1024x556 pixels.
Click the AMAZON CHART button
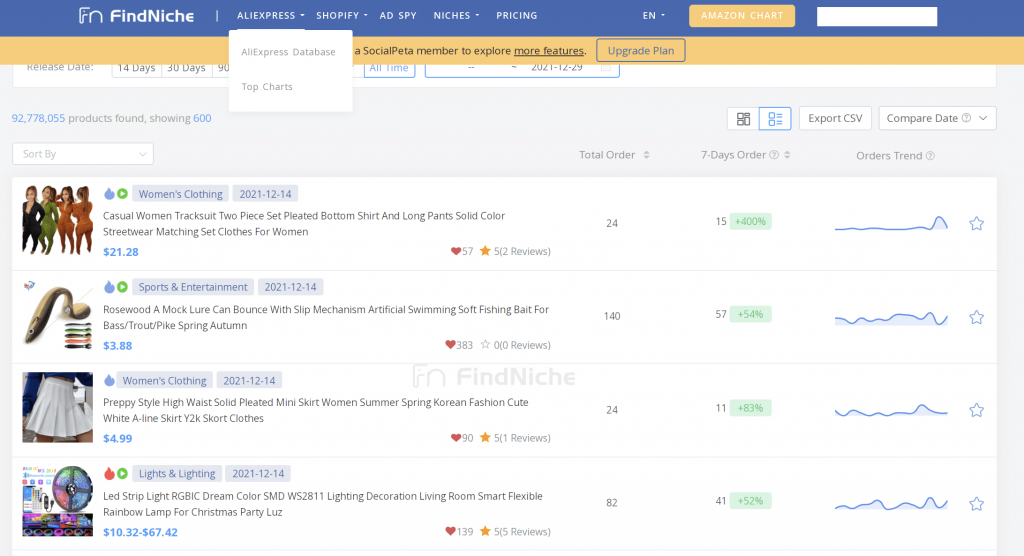click(742, 16)
